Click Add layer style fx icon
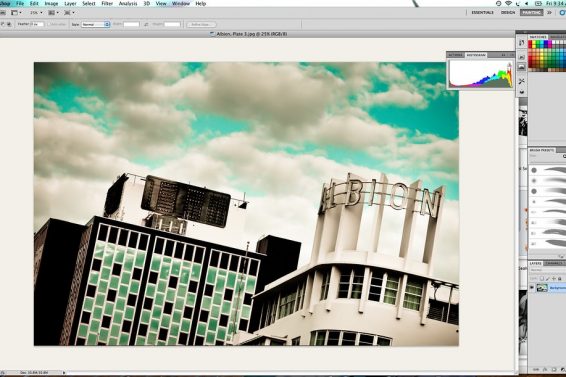 (x=545, y=369)
